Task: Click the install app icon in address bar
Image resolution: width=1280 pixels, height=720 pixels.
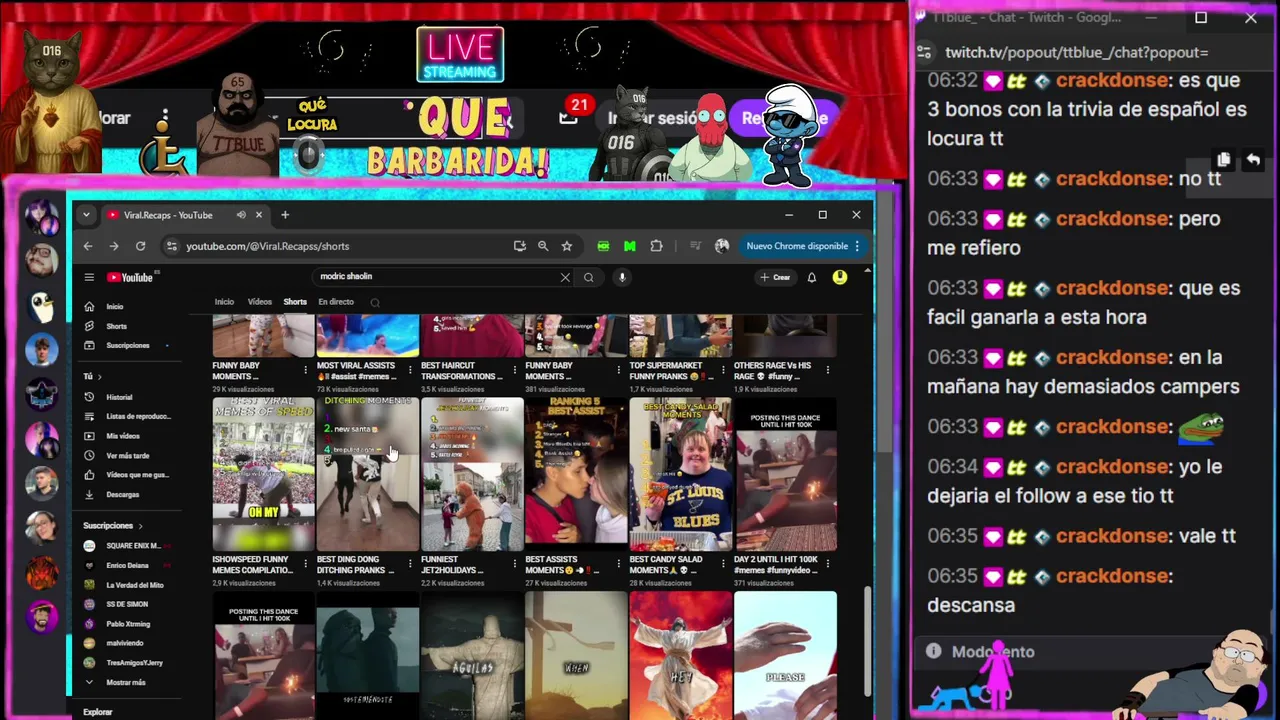Action: pos(519,246)
